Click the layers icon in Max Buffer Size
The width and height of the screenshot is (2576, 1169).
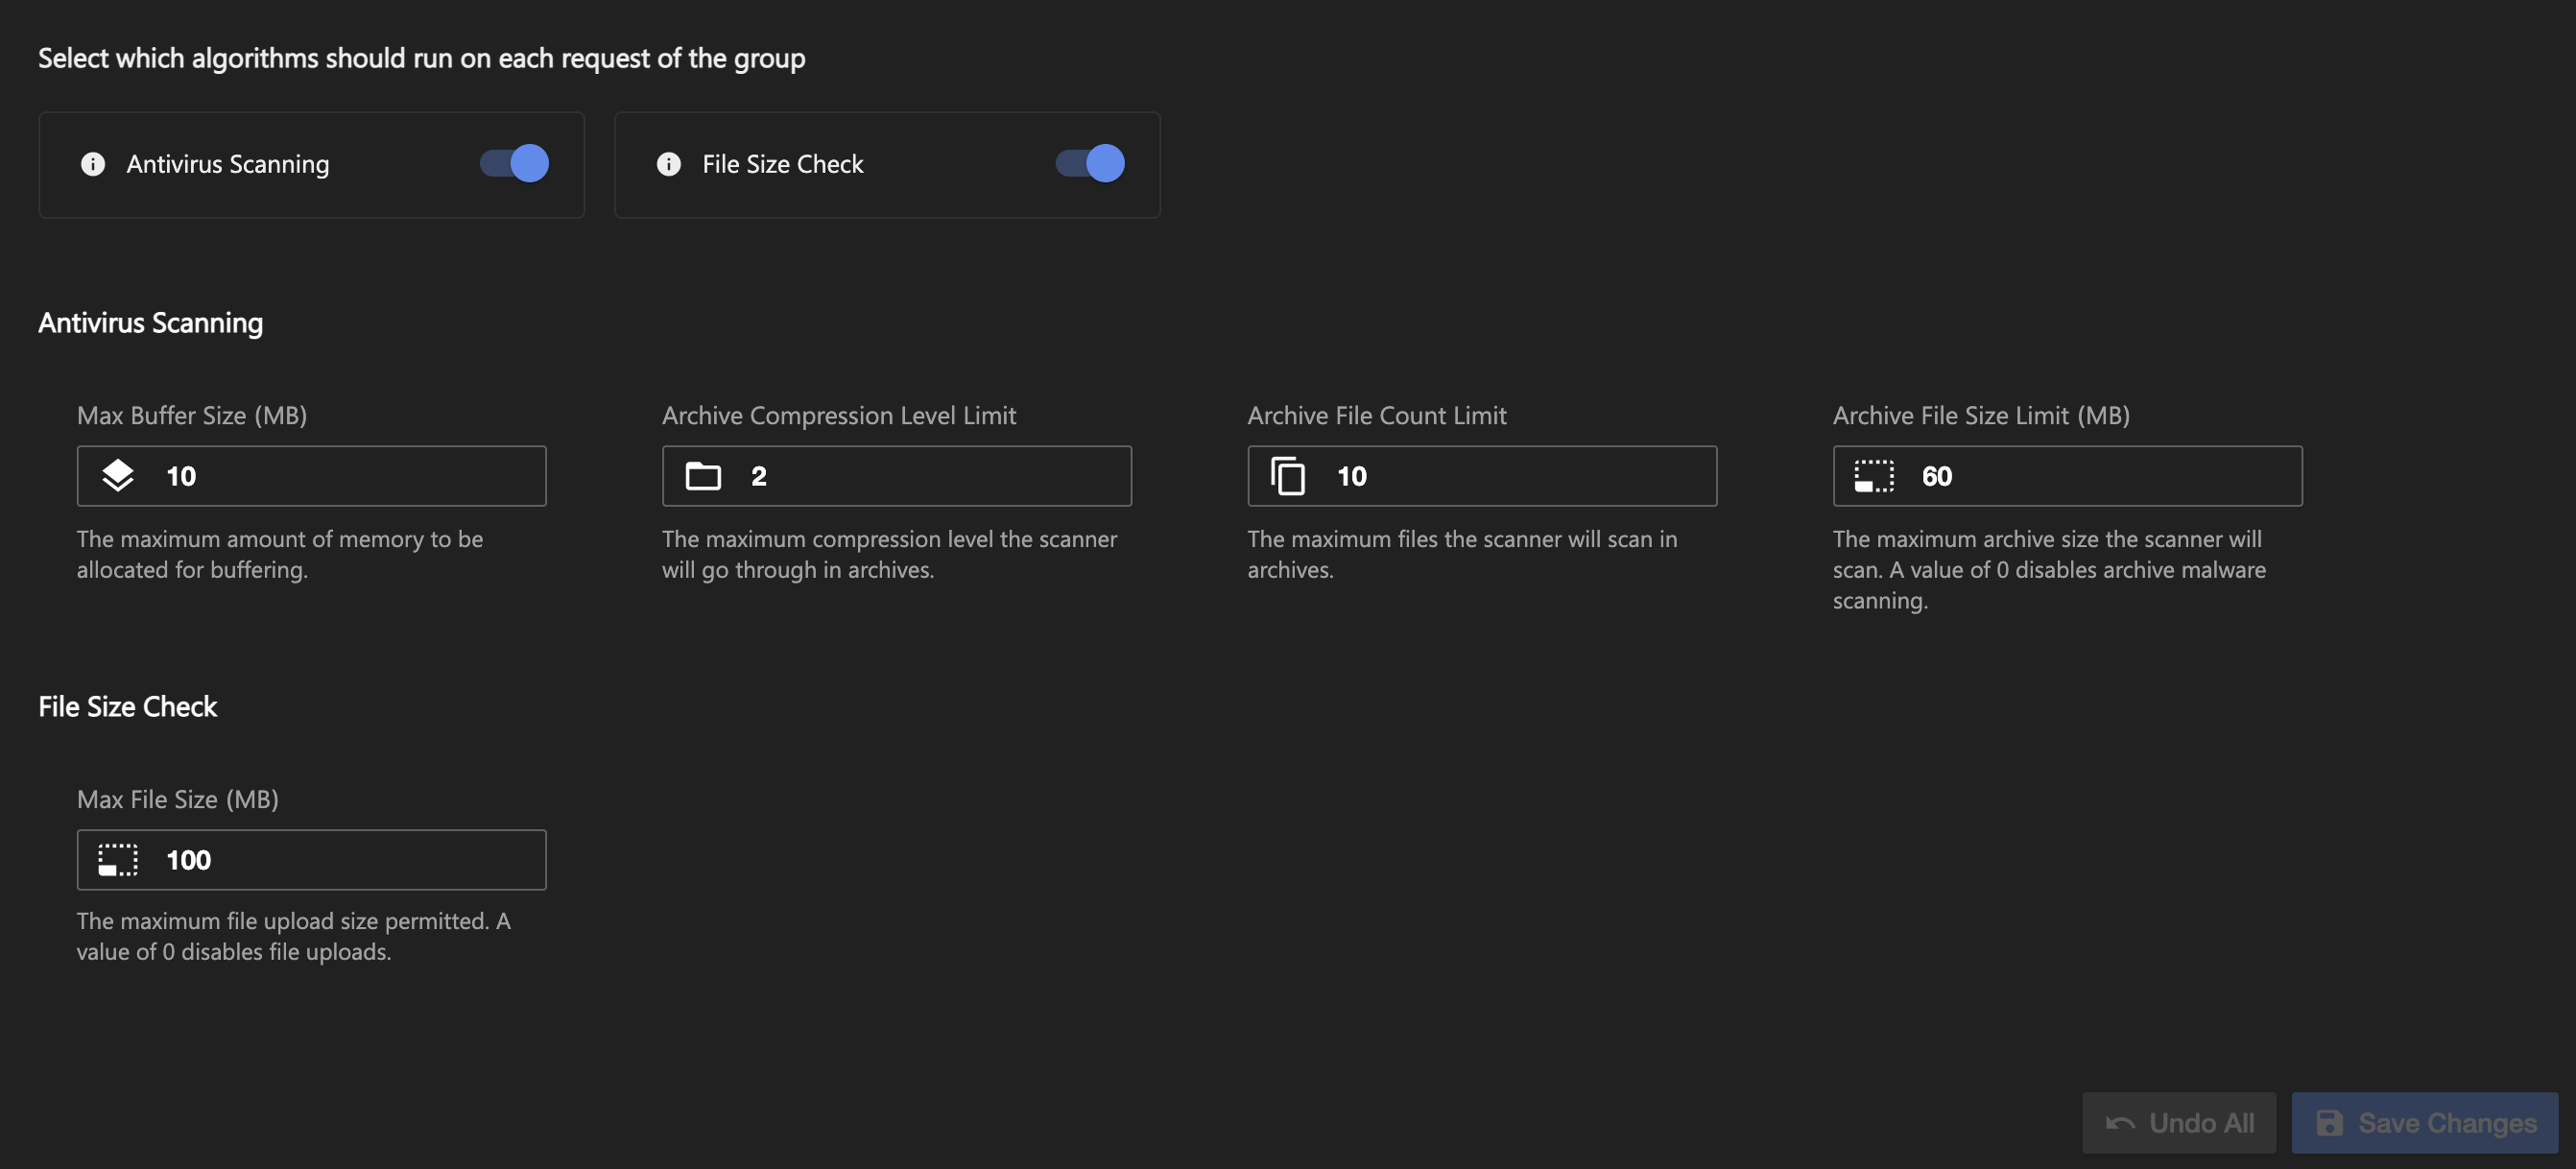[x=118, y=476]
